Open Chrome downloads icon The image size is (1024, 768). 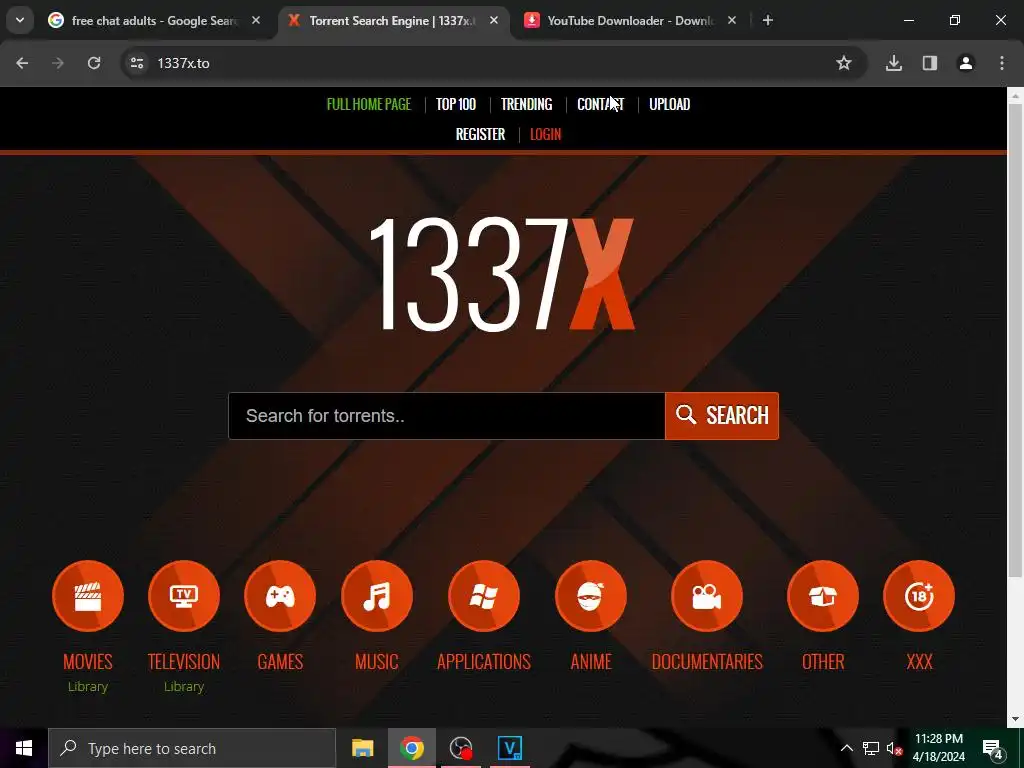pyautogui.click(x=894, y=63)
